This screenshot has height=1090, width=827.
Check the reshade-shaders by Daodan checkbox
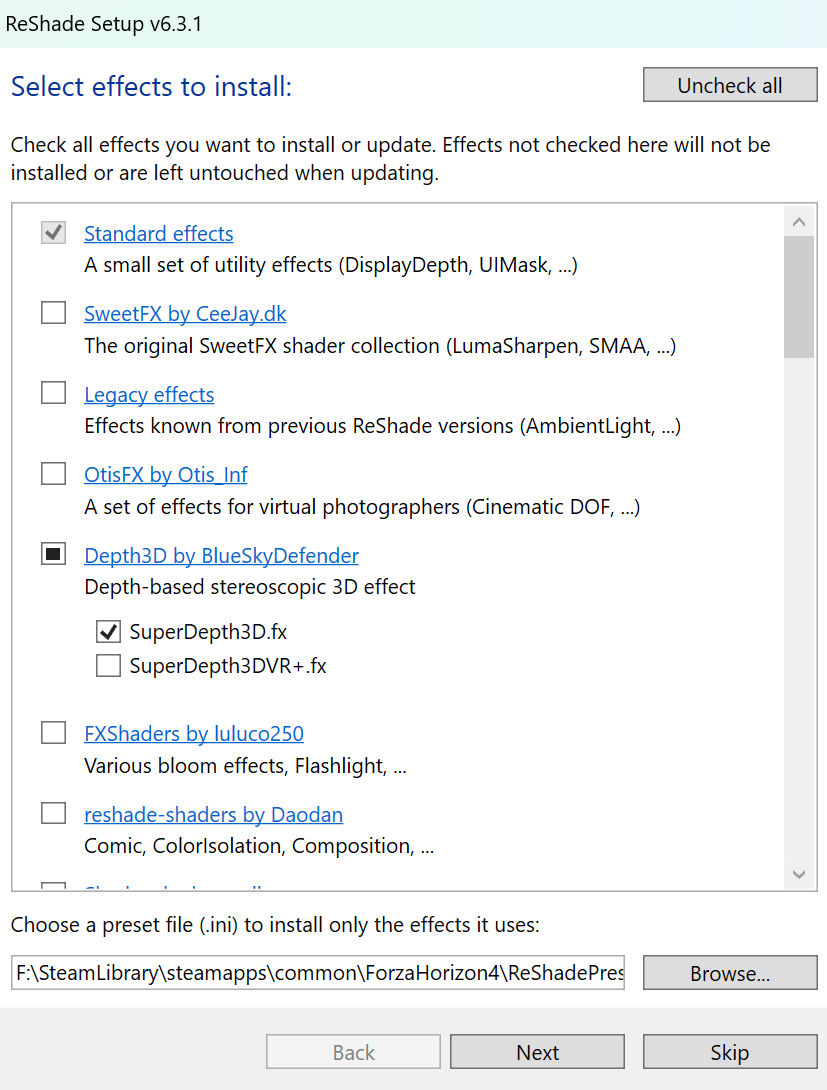(54, 813)
